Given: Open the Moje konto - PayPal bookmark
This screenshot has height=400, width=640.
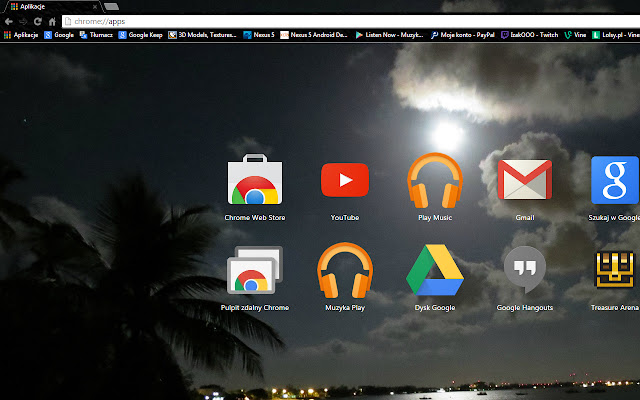Looking at the screenshot, I should pos(462,35).
